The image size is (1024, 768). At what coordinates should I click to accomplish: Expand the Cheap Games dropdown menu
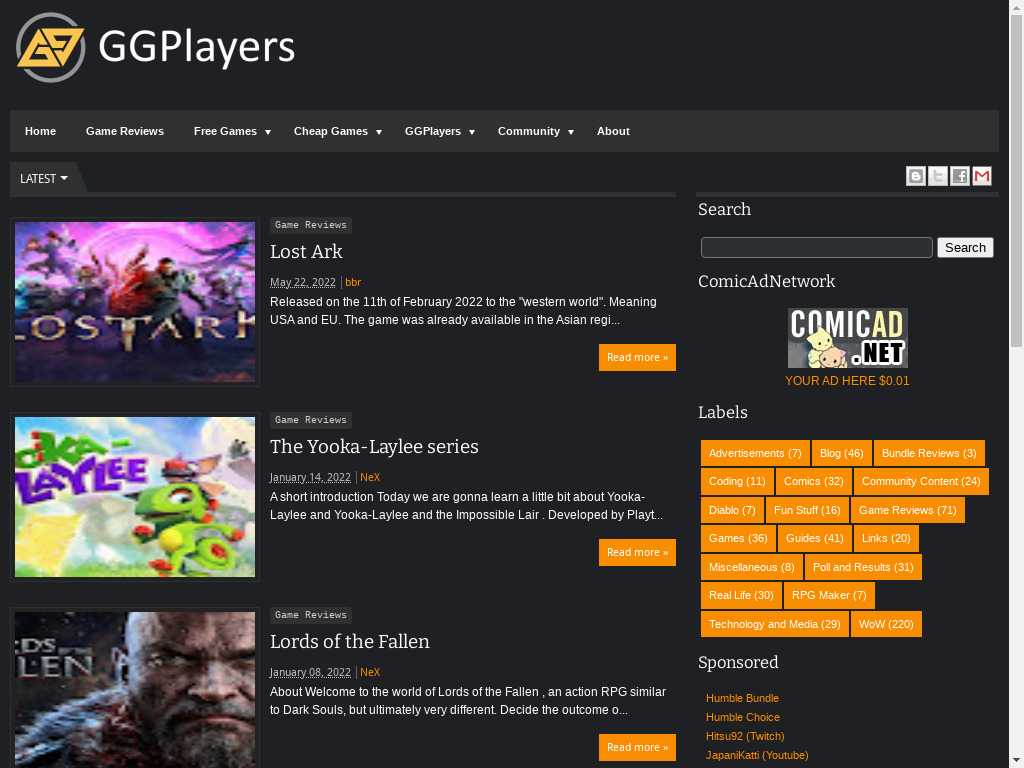tap(337, 131)
